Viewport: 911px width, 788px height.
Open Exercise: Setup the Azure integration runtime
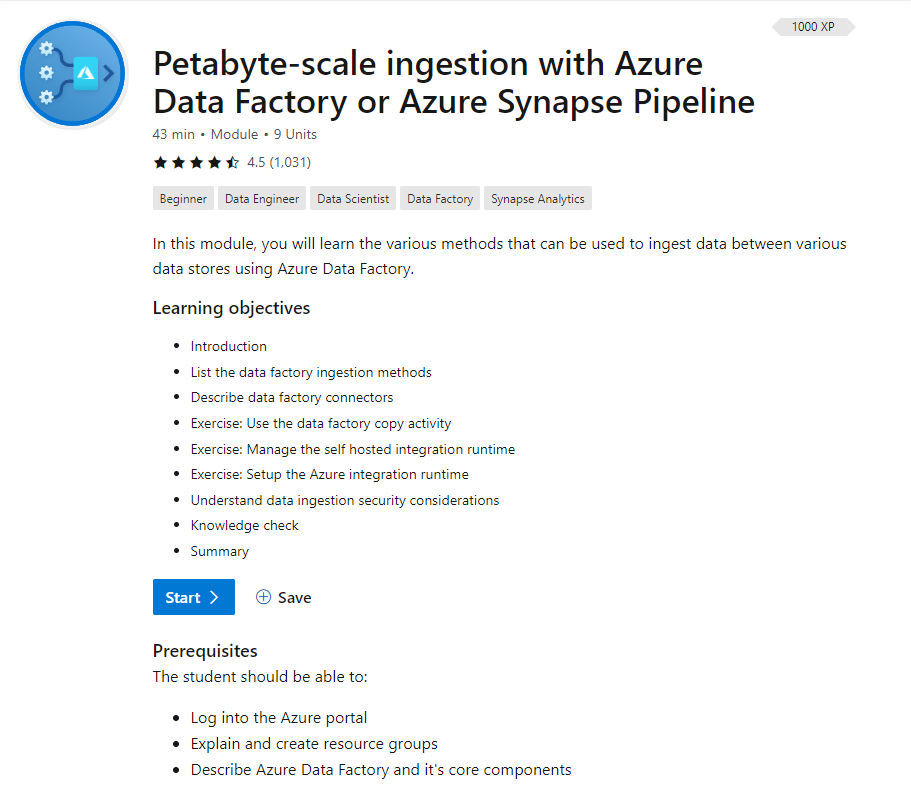[330, 474]
